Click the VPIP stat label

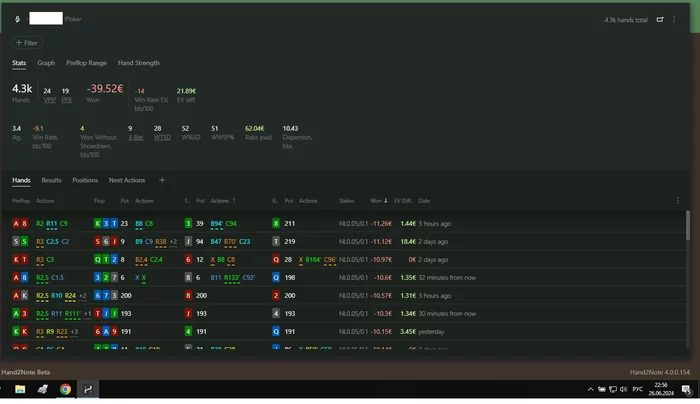point(50,100)
